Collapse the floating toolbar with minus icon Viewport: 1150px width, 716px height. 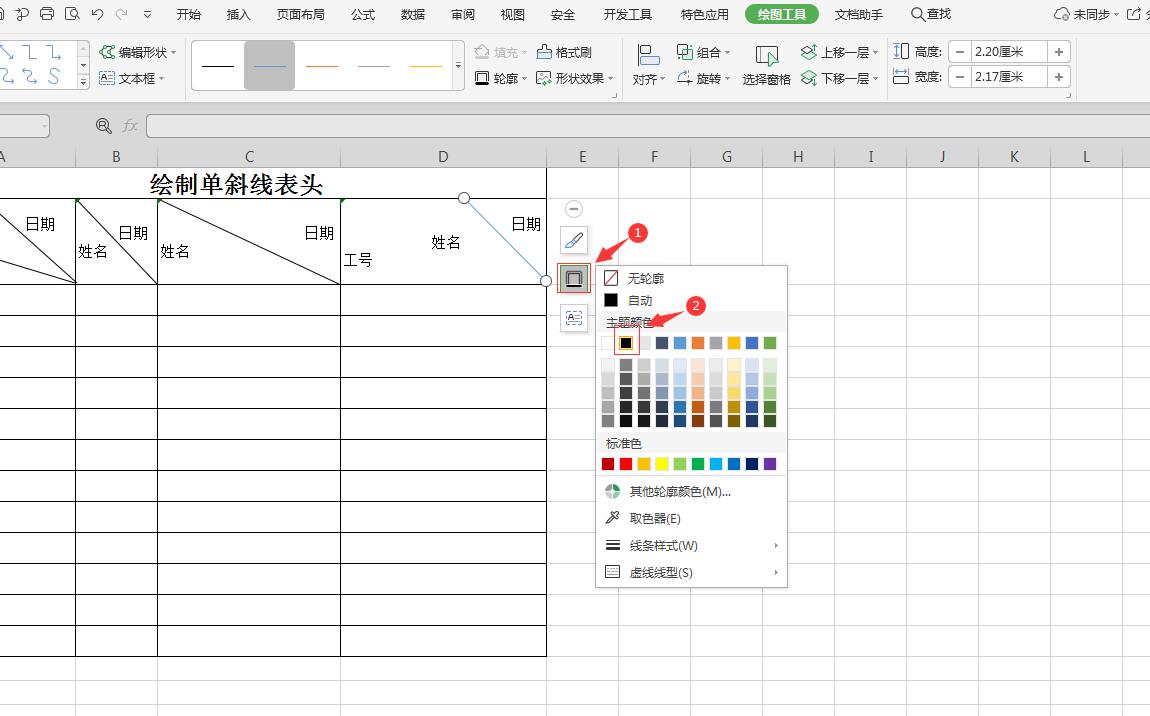point(574,209)
